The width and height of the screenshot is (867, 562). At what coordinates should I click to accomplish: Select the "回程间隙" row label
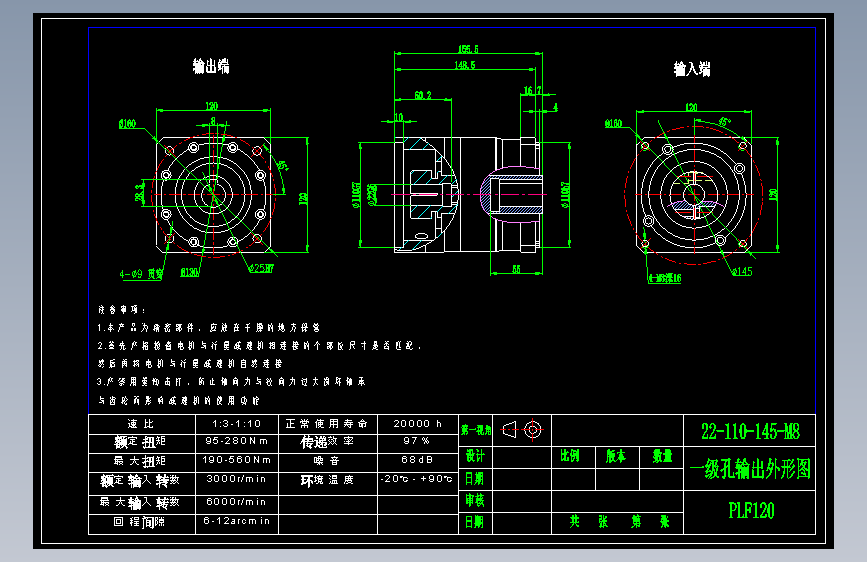point(139,522)
